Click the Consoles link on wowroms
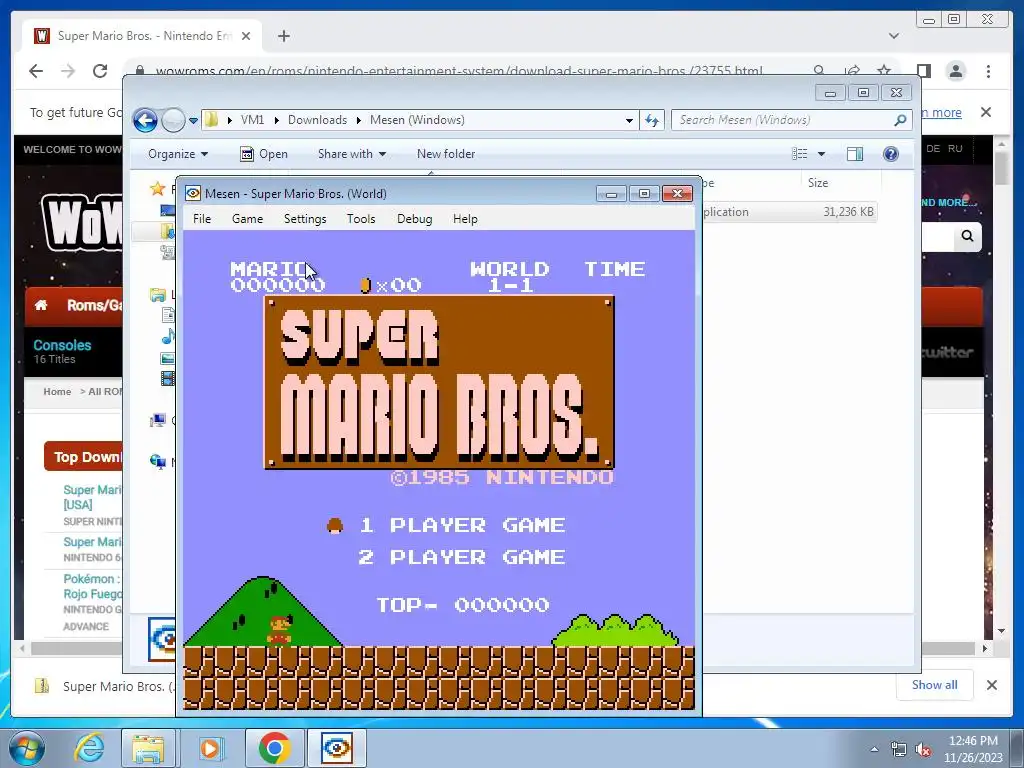 click(62, 345)
